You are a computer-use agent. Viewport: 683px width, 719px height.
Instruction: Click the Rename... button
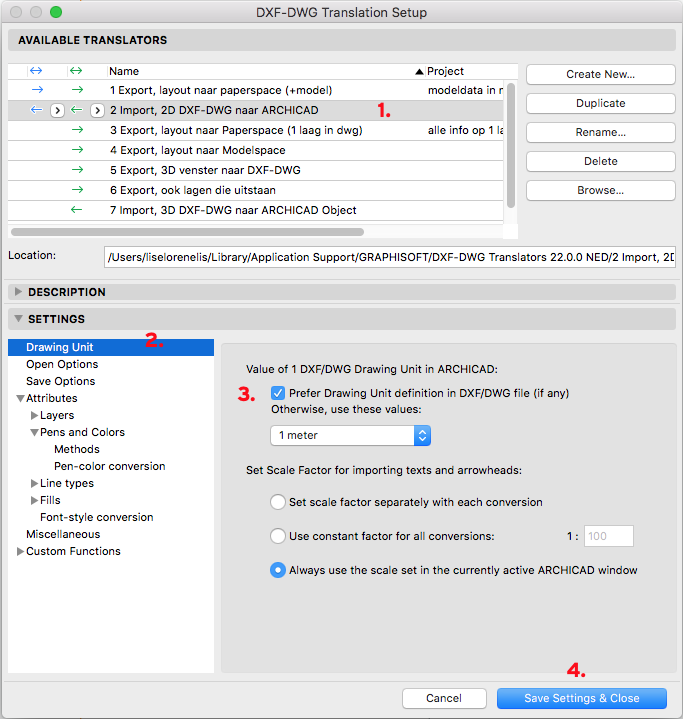pyautogui.click(x=600, y=132)
